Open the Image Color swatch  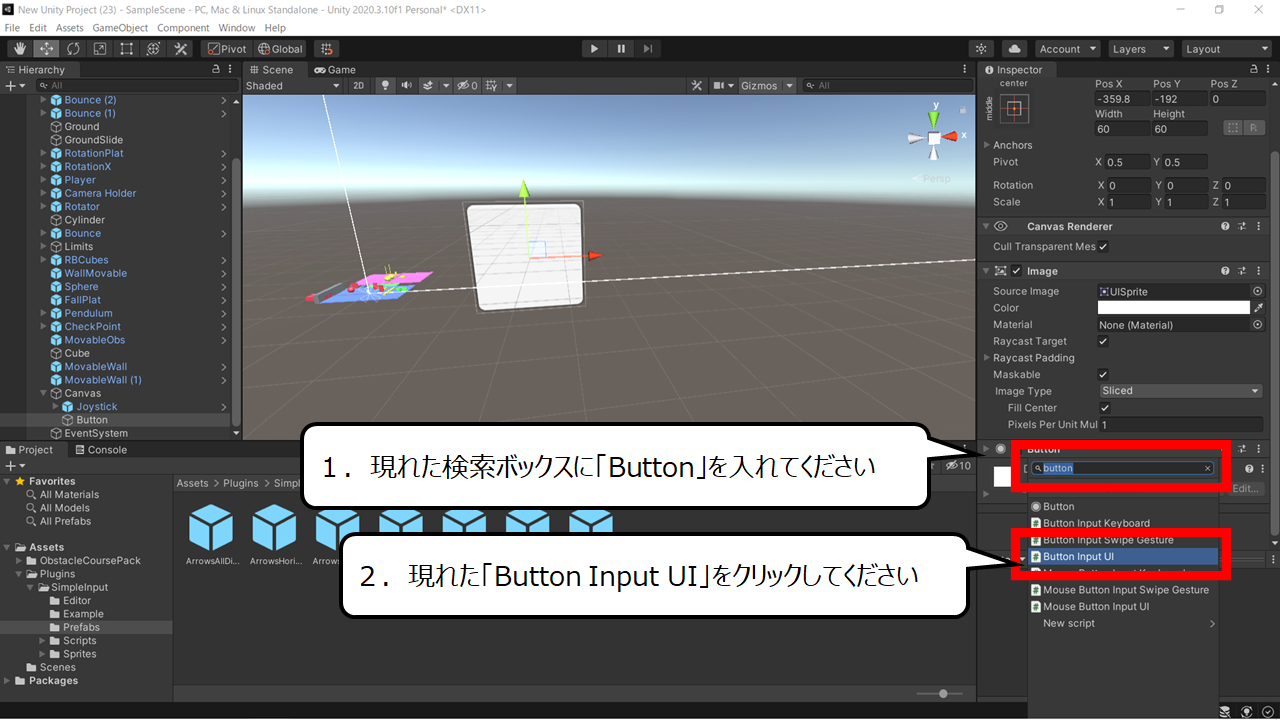click(1173, 308)
